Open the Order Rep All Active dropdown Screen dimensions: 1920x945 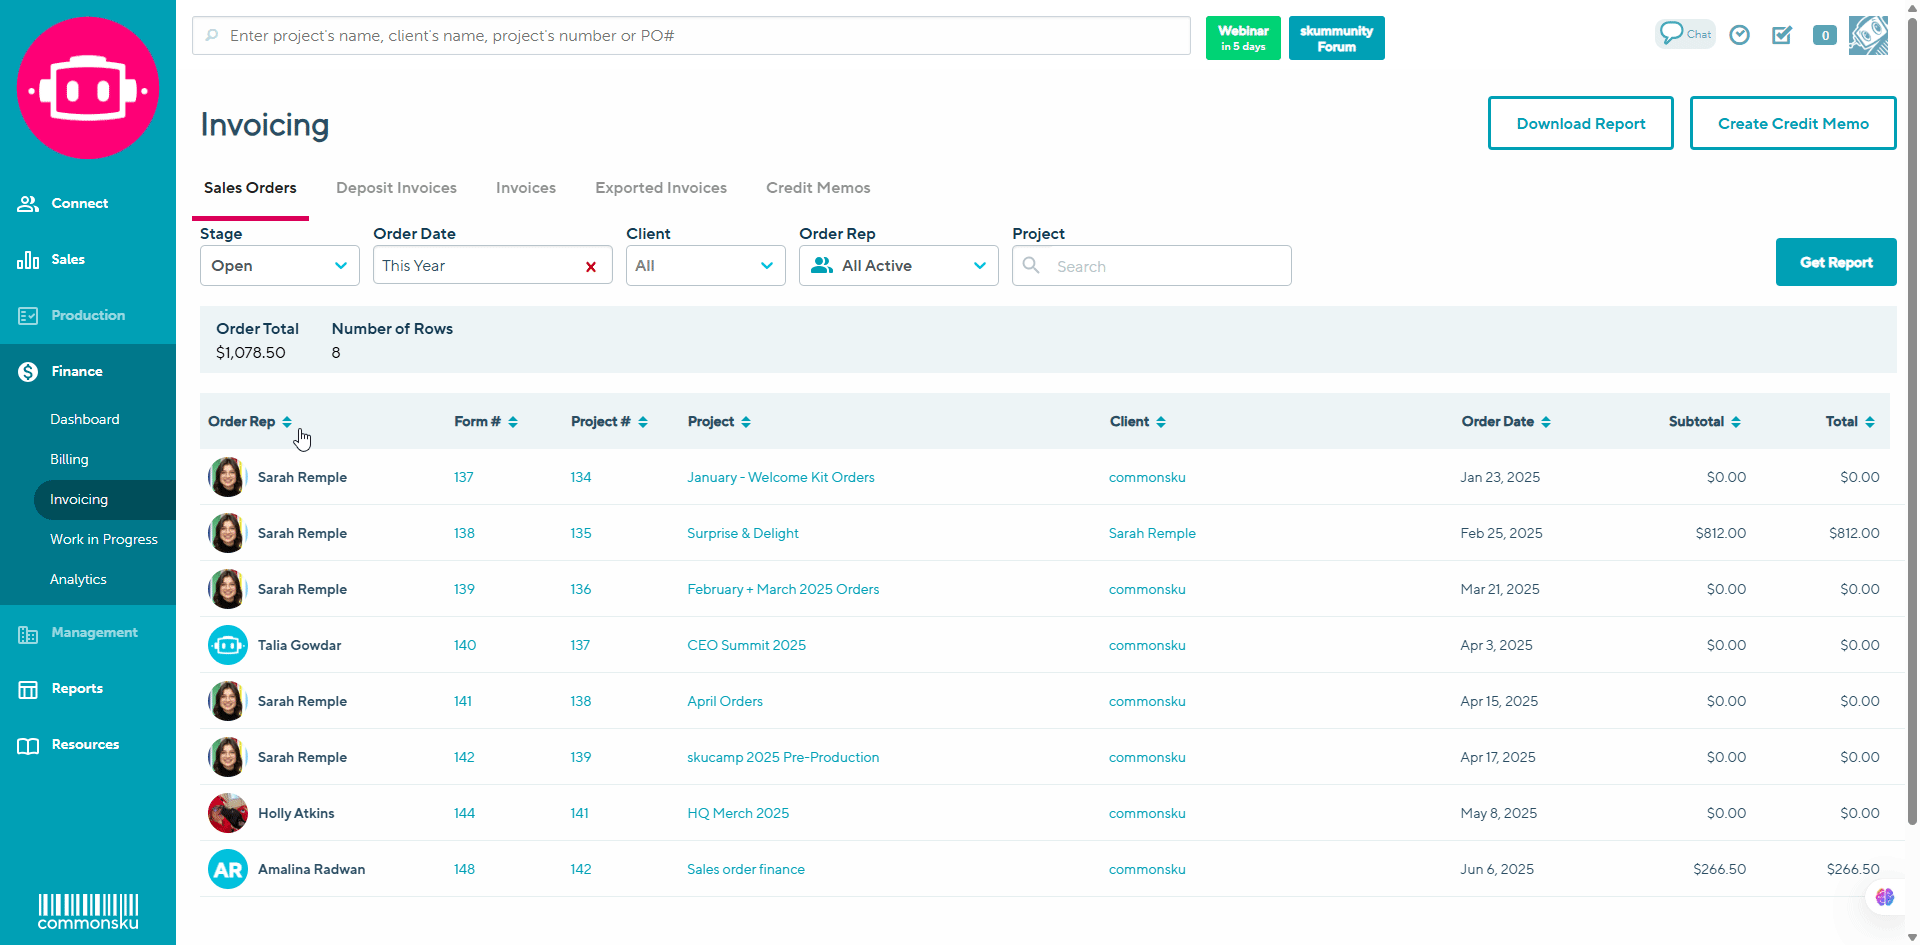point(898,266)
